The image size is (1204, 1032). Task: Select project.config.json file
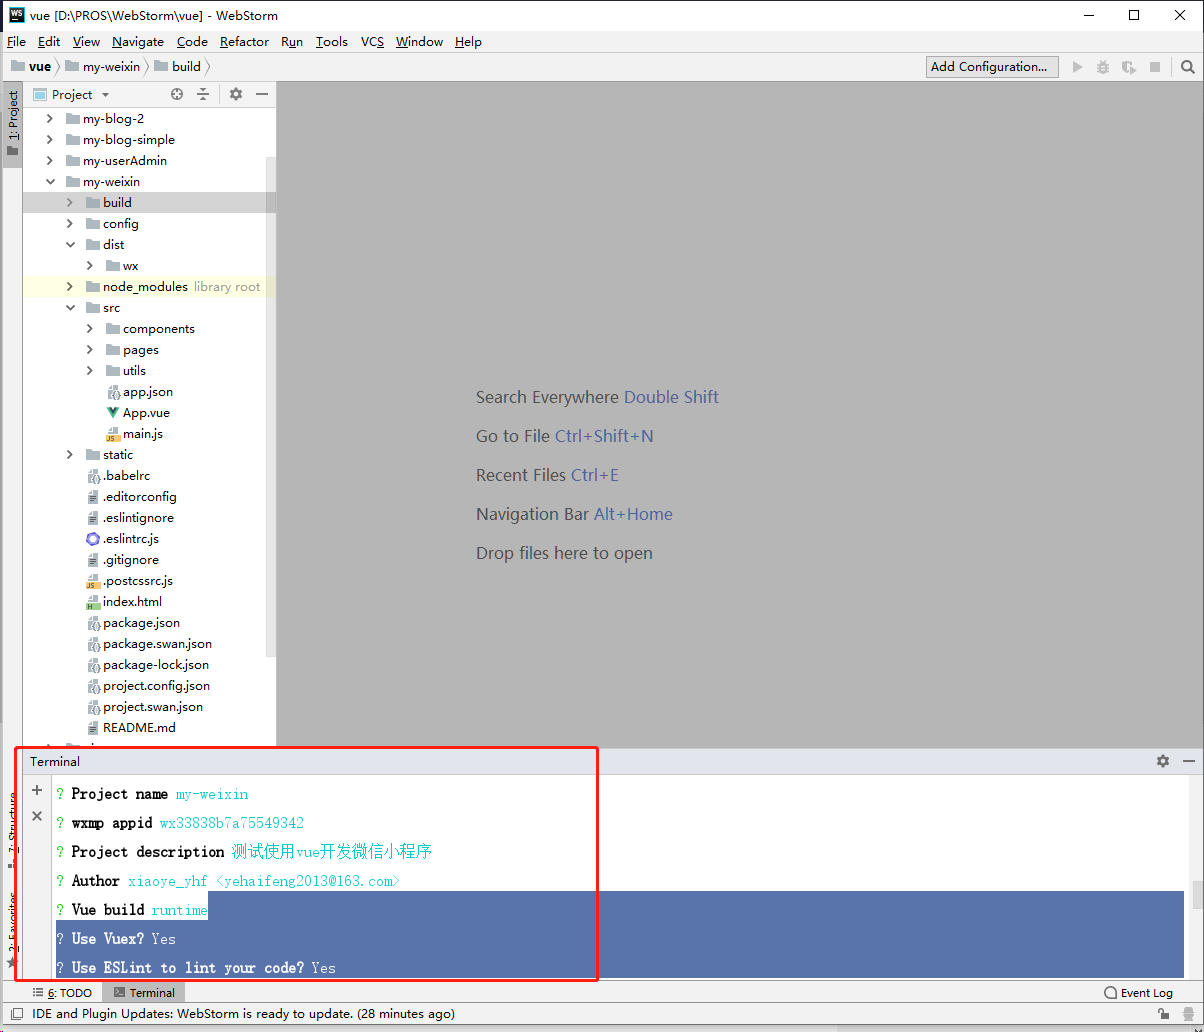[x=156, y=685]
